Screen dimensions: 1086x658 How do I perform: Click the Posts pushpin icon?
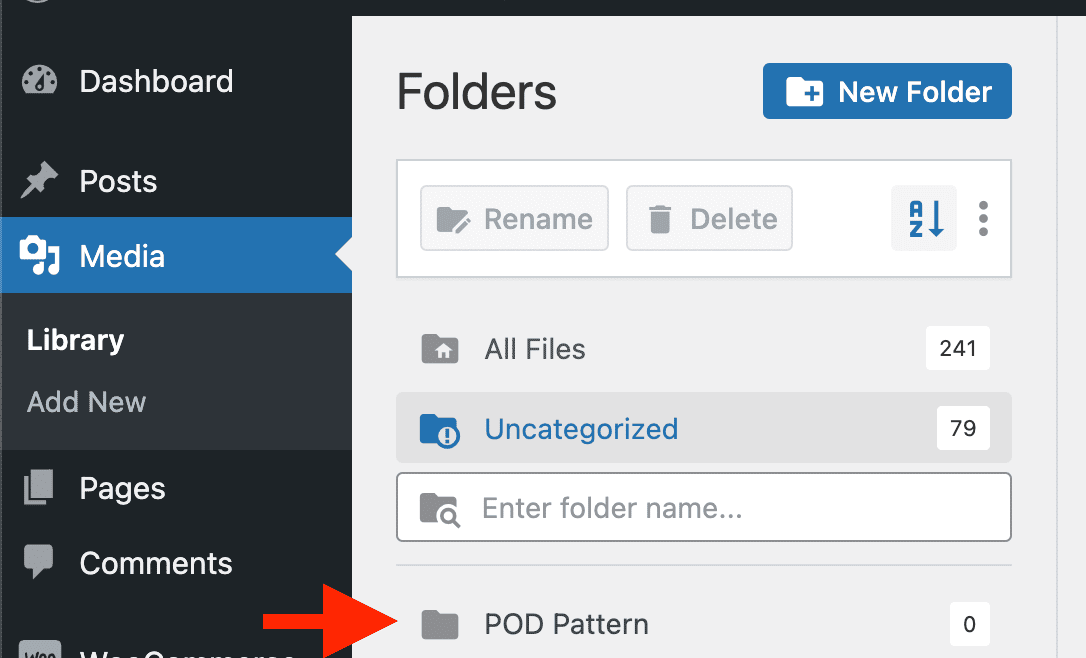click(x=38, y=181)
